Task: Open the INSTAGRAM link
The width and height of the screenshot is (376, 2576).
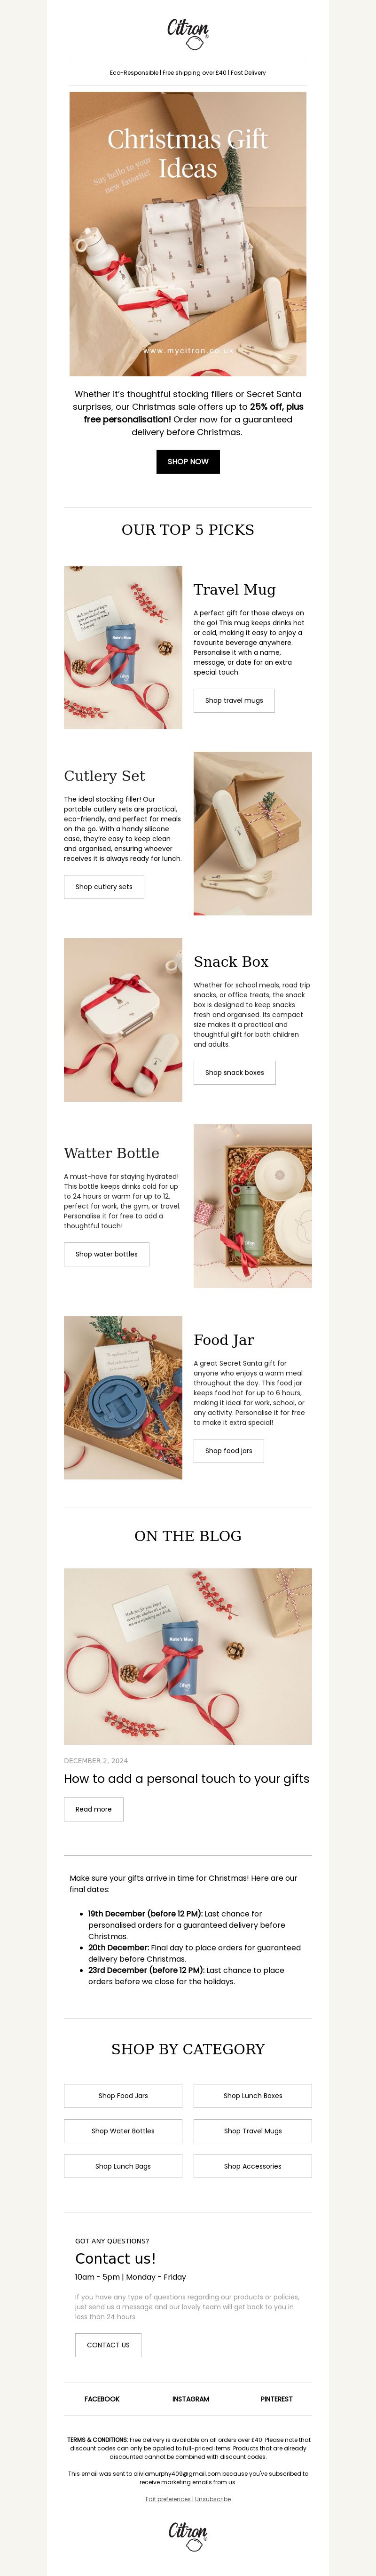Action: [191, 2398]
